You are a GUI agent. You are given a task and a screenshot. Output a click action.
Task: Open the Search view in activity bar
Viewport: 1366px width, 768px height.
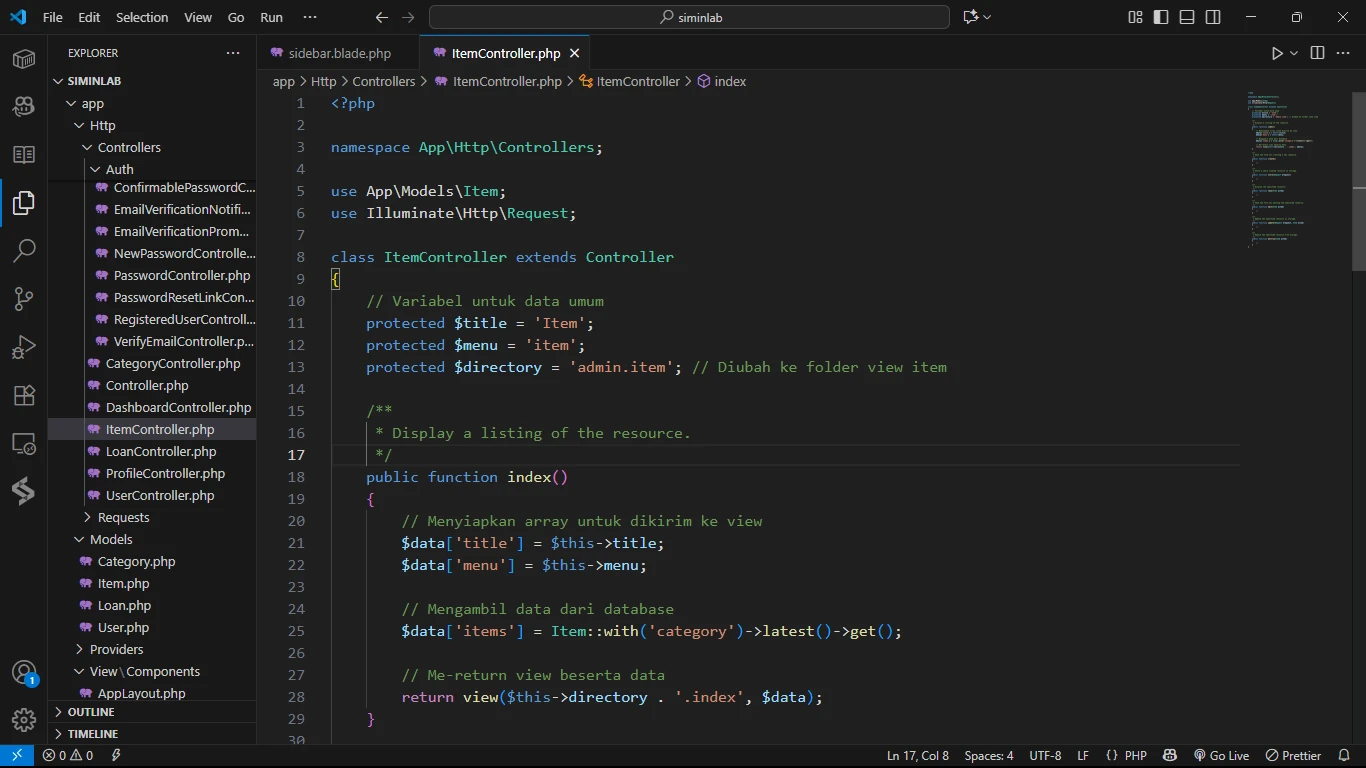click(24, 250)
